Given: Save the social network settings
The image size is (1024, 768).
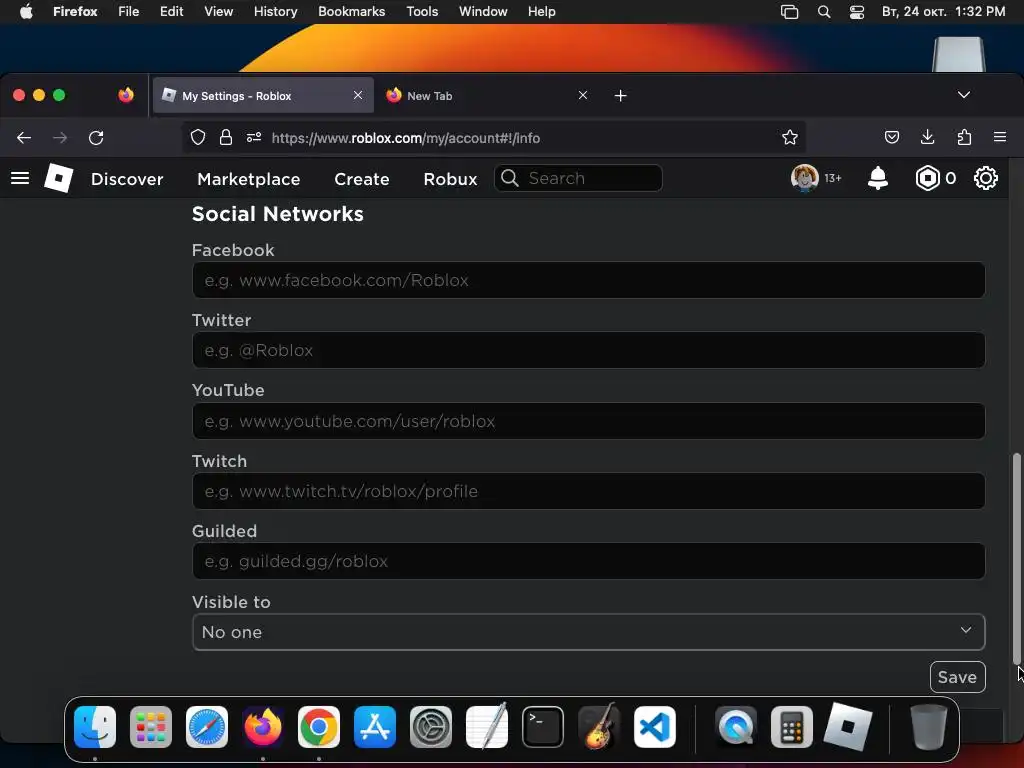Looking at the screenshot, I should [x=957, y=677].
